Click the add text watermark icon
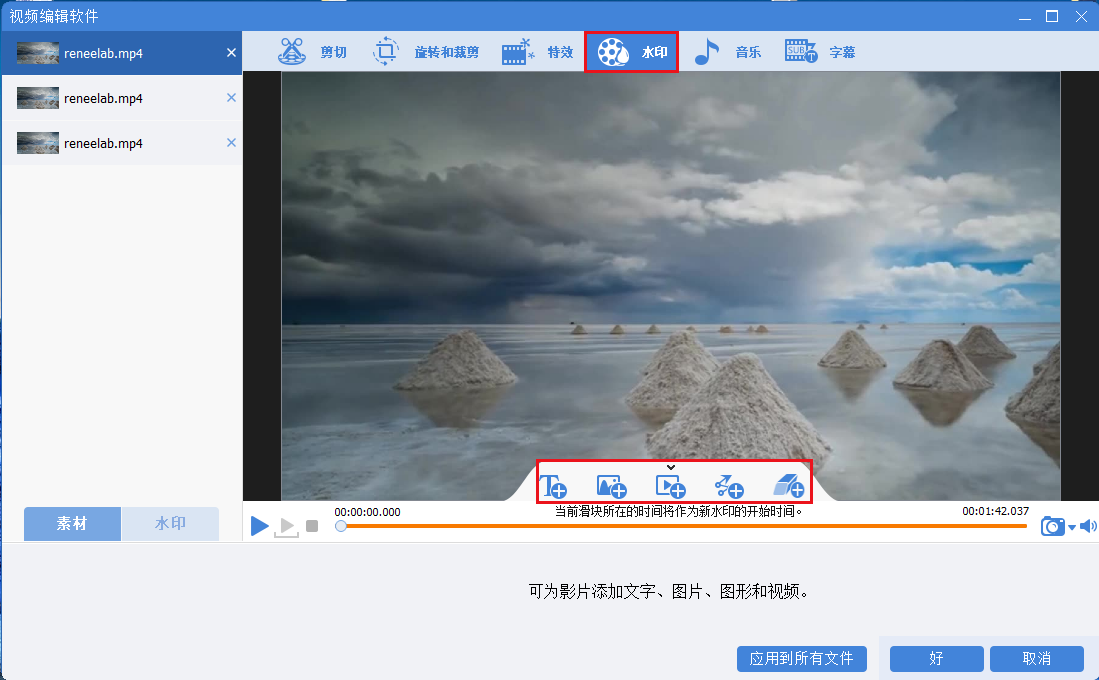 coord(553,485)
